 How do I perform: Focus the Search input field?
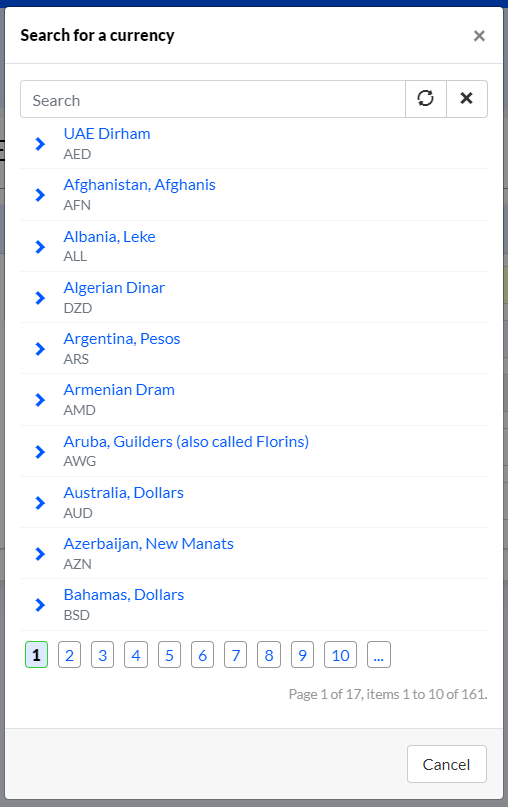point(213,99)
